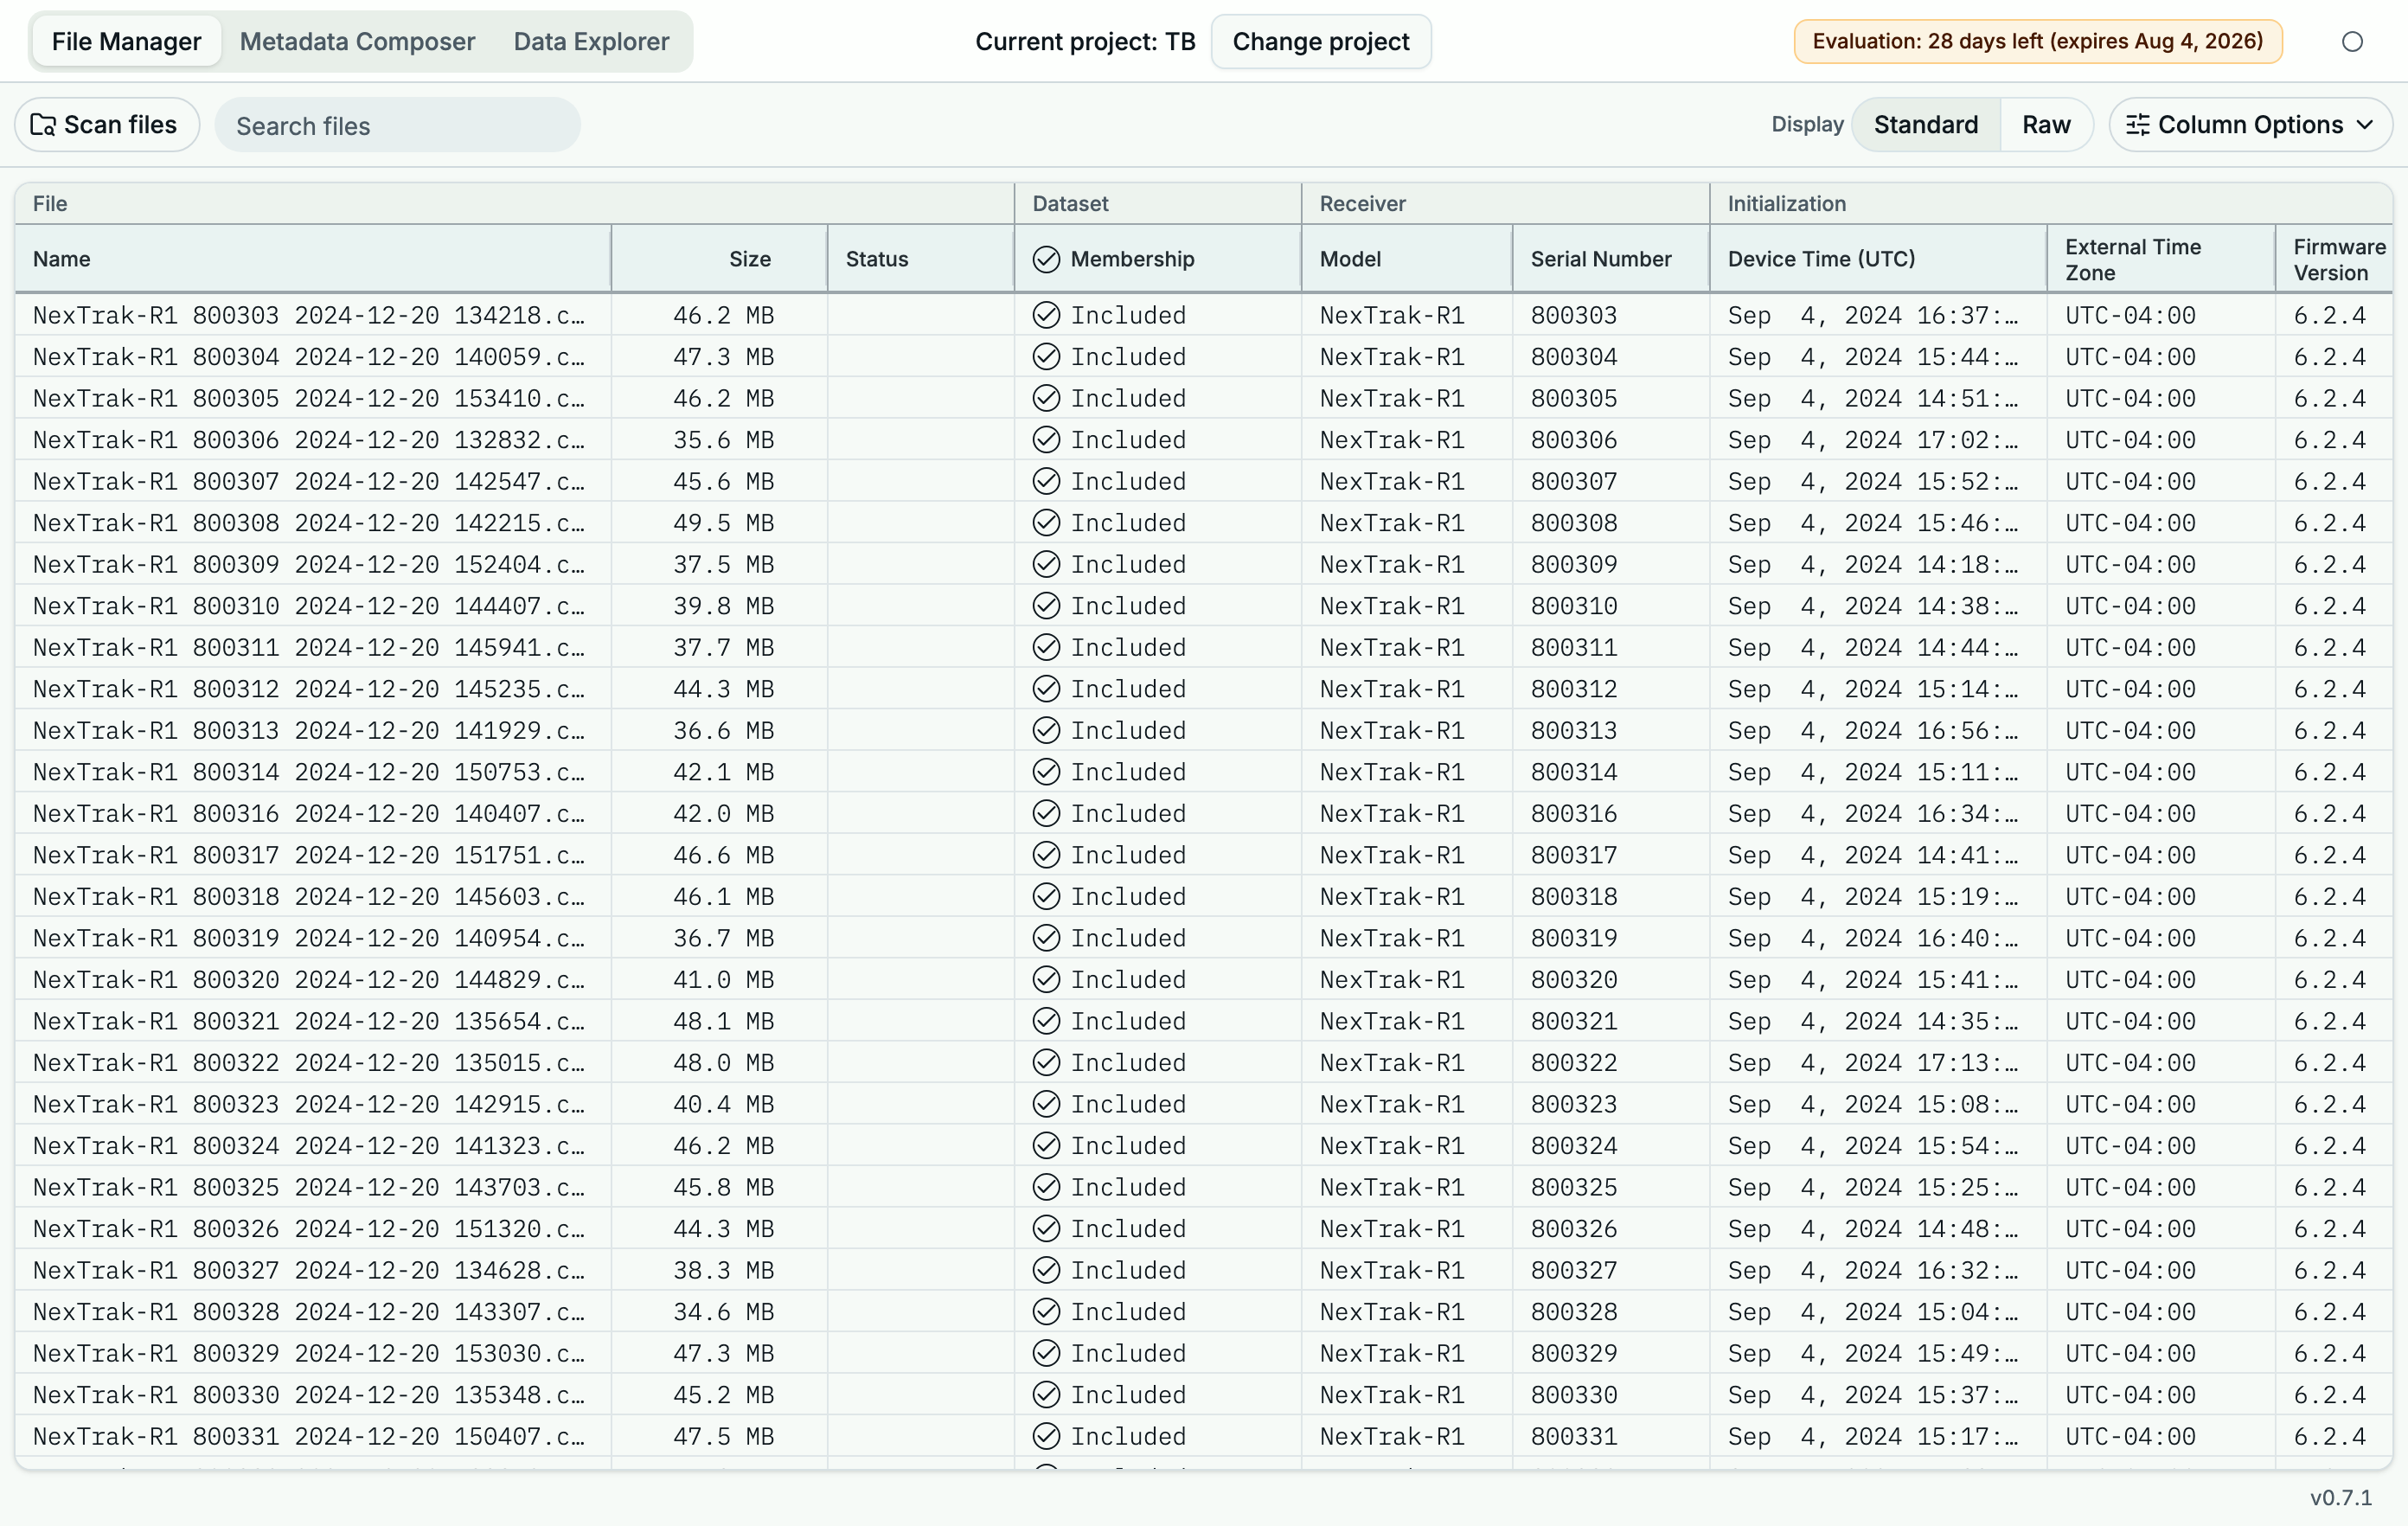Sort by the Name column header
The height and width of the screenshot is (1526, 2408).
coord(313,259)
